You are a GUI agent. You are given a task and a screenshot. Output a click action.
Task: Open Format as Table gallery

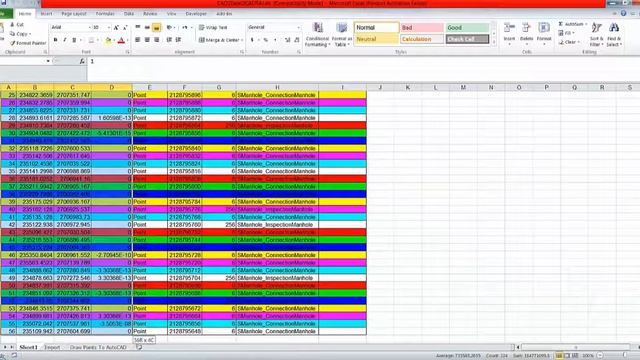(341, 35)
